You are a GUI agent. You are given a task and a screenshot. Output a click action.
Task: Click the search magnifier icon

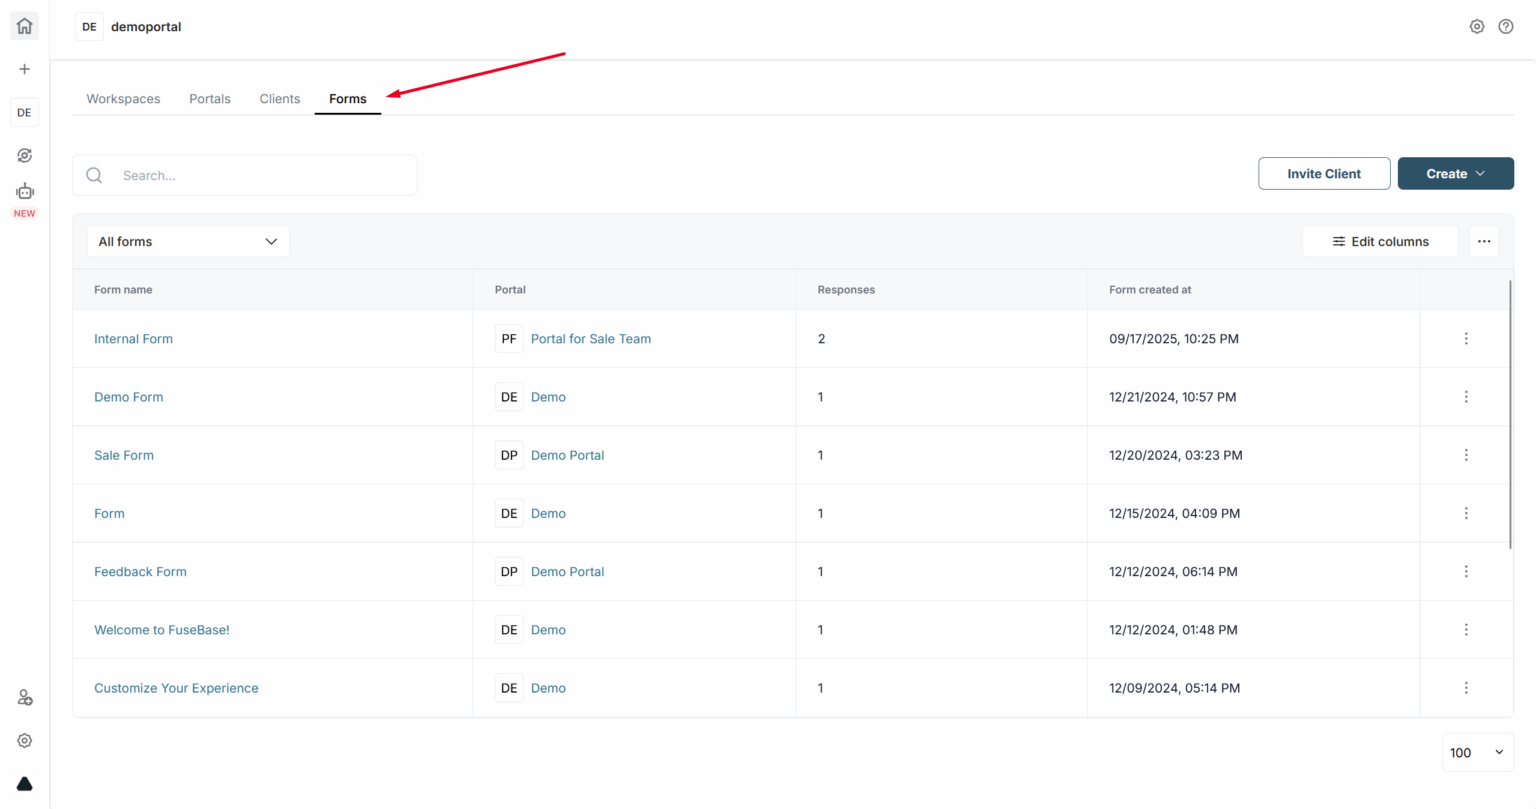coord(94,174)
